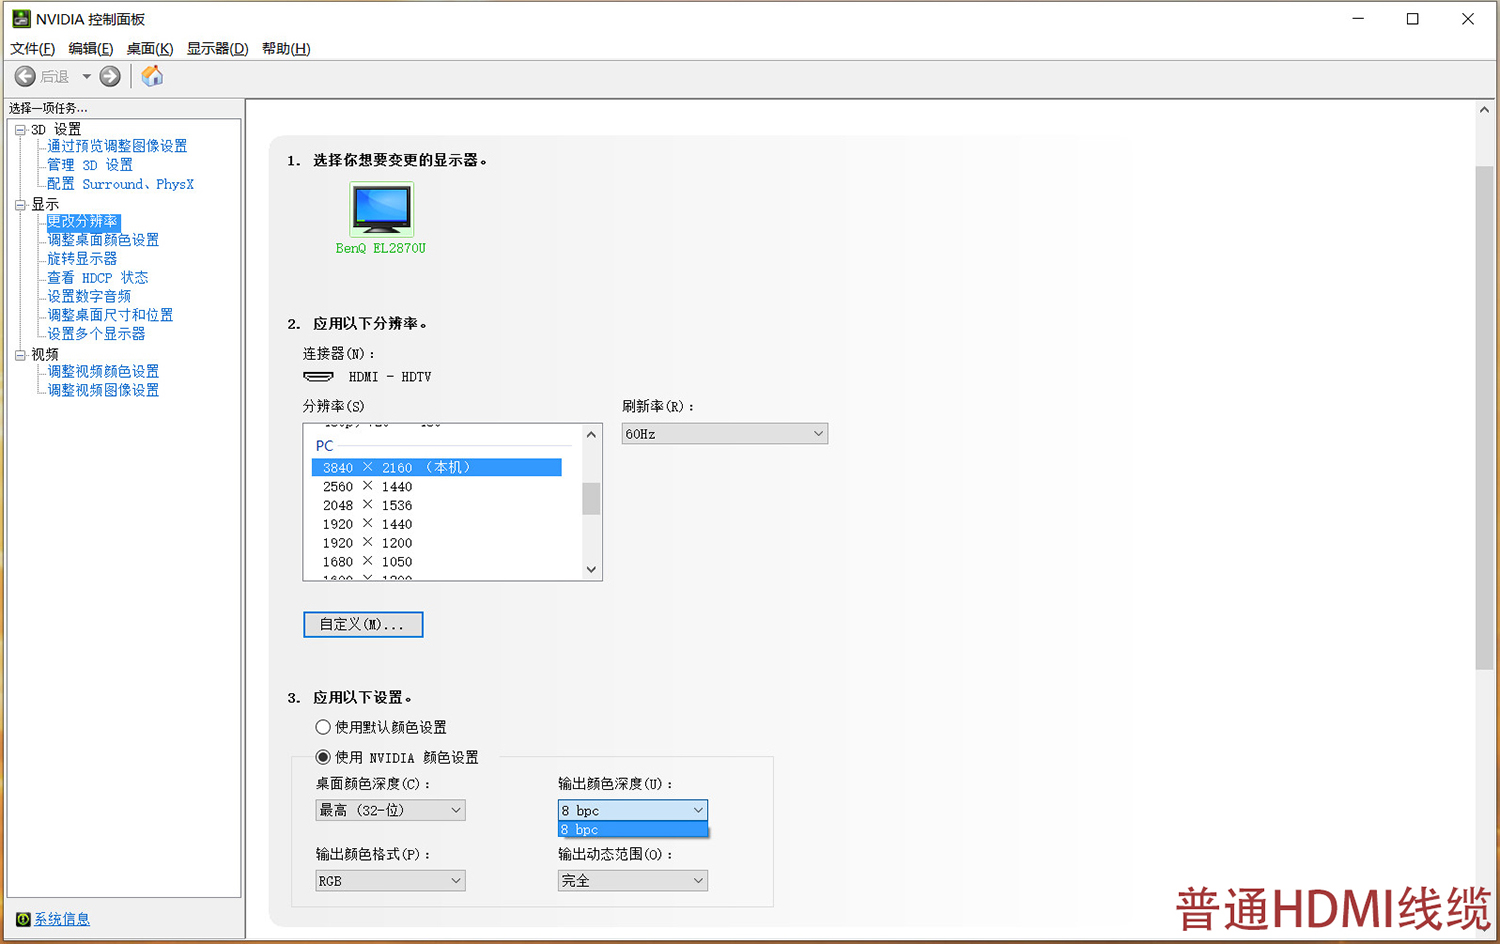This screenshot has height=944, width=1500.
Task: Click the PC category header in list
Action: [x=325, y=446]
